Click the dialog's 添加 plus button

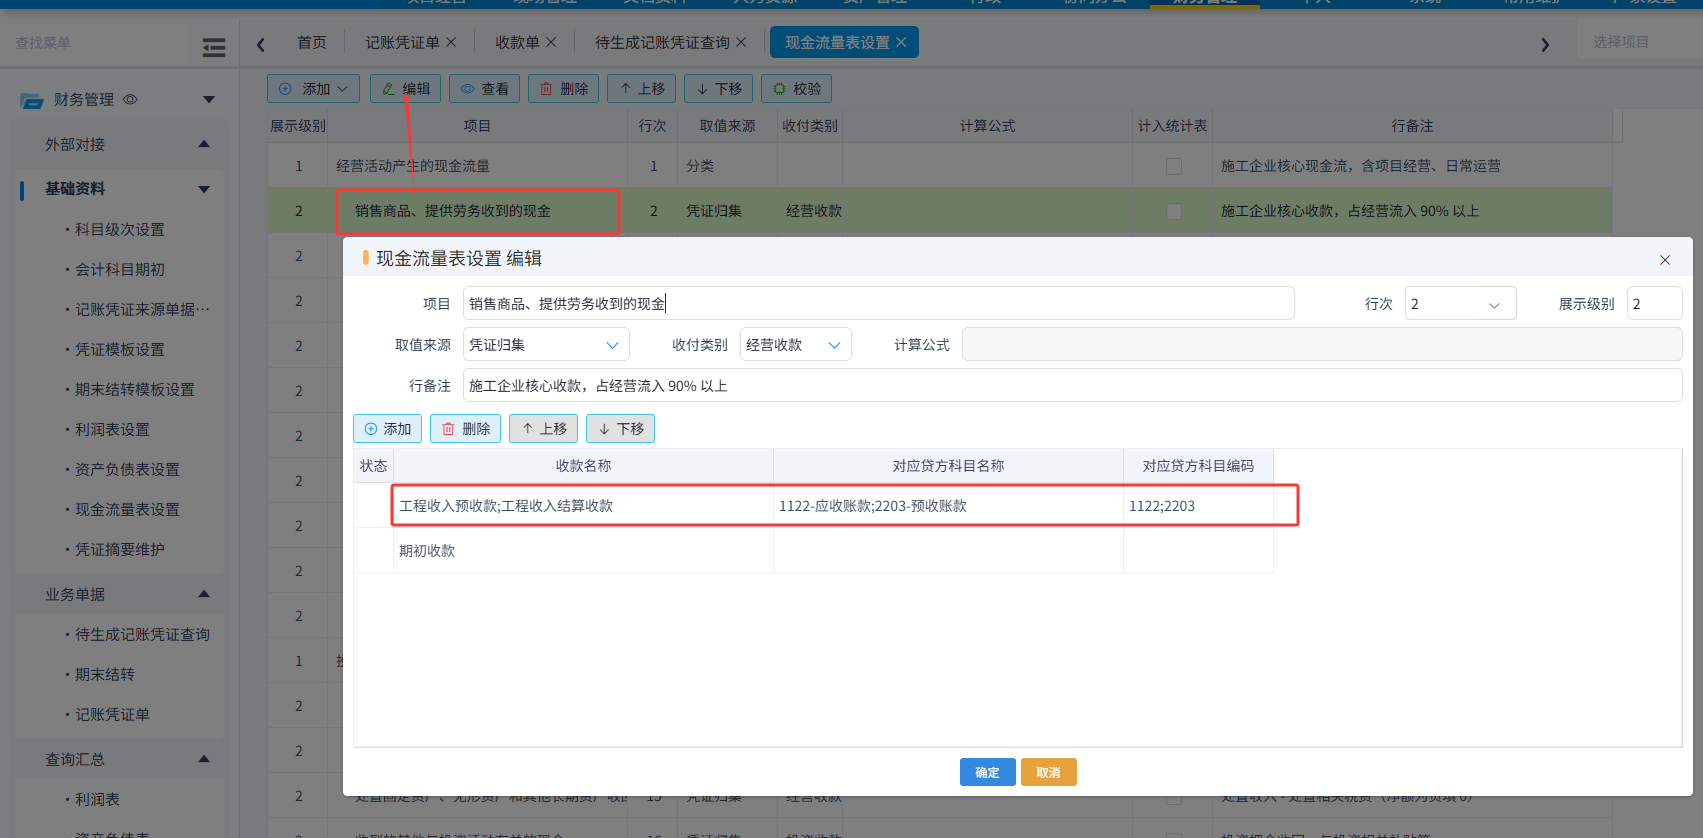tap(387, 429)
